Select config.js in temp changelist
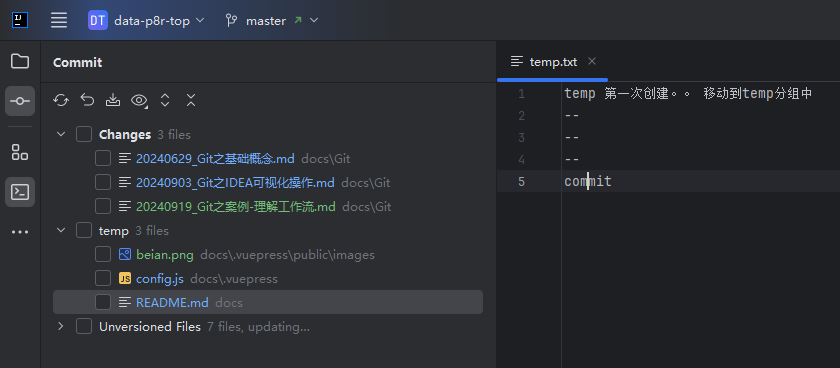The width and height of the screenshot is (840, 368). point(160,279)
